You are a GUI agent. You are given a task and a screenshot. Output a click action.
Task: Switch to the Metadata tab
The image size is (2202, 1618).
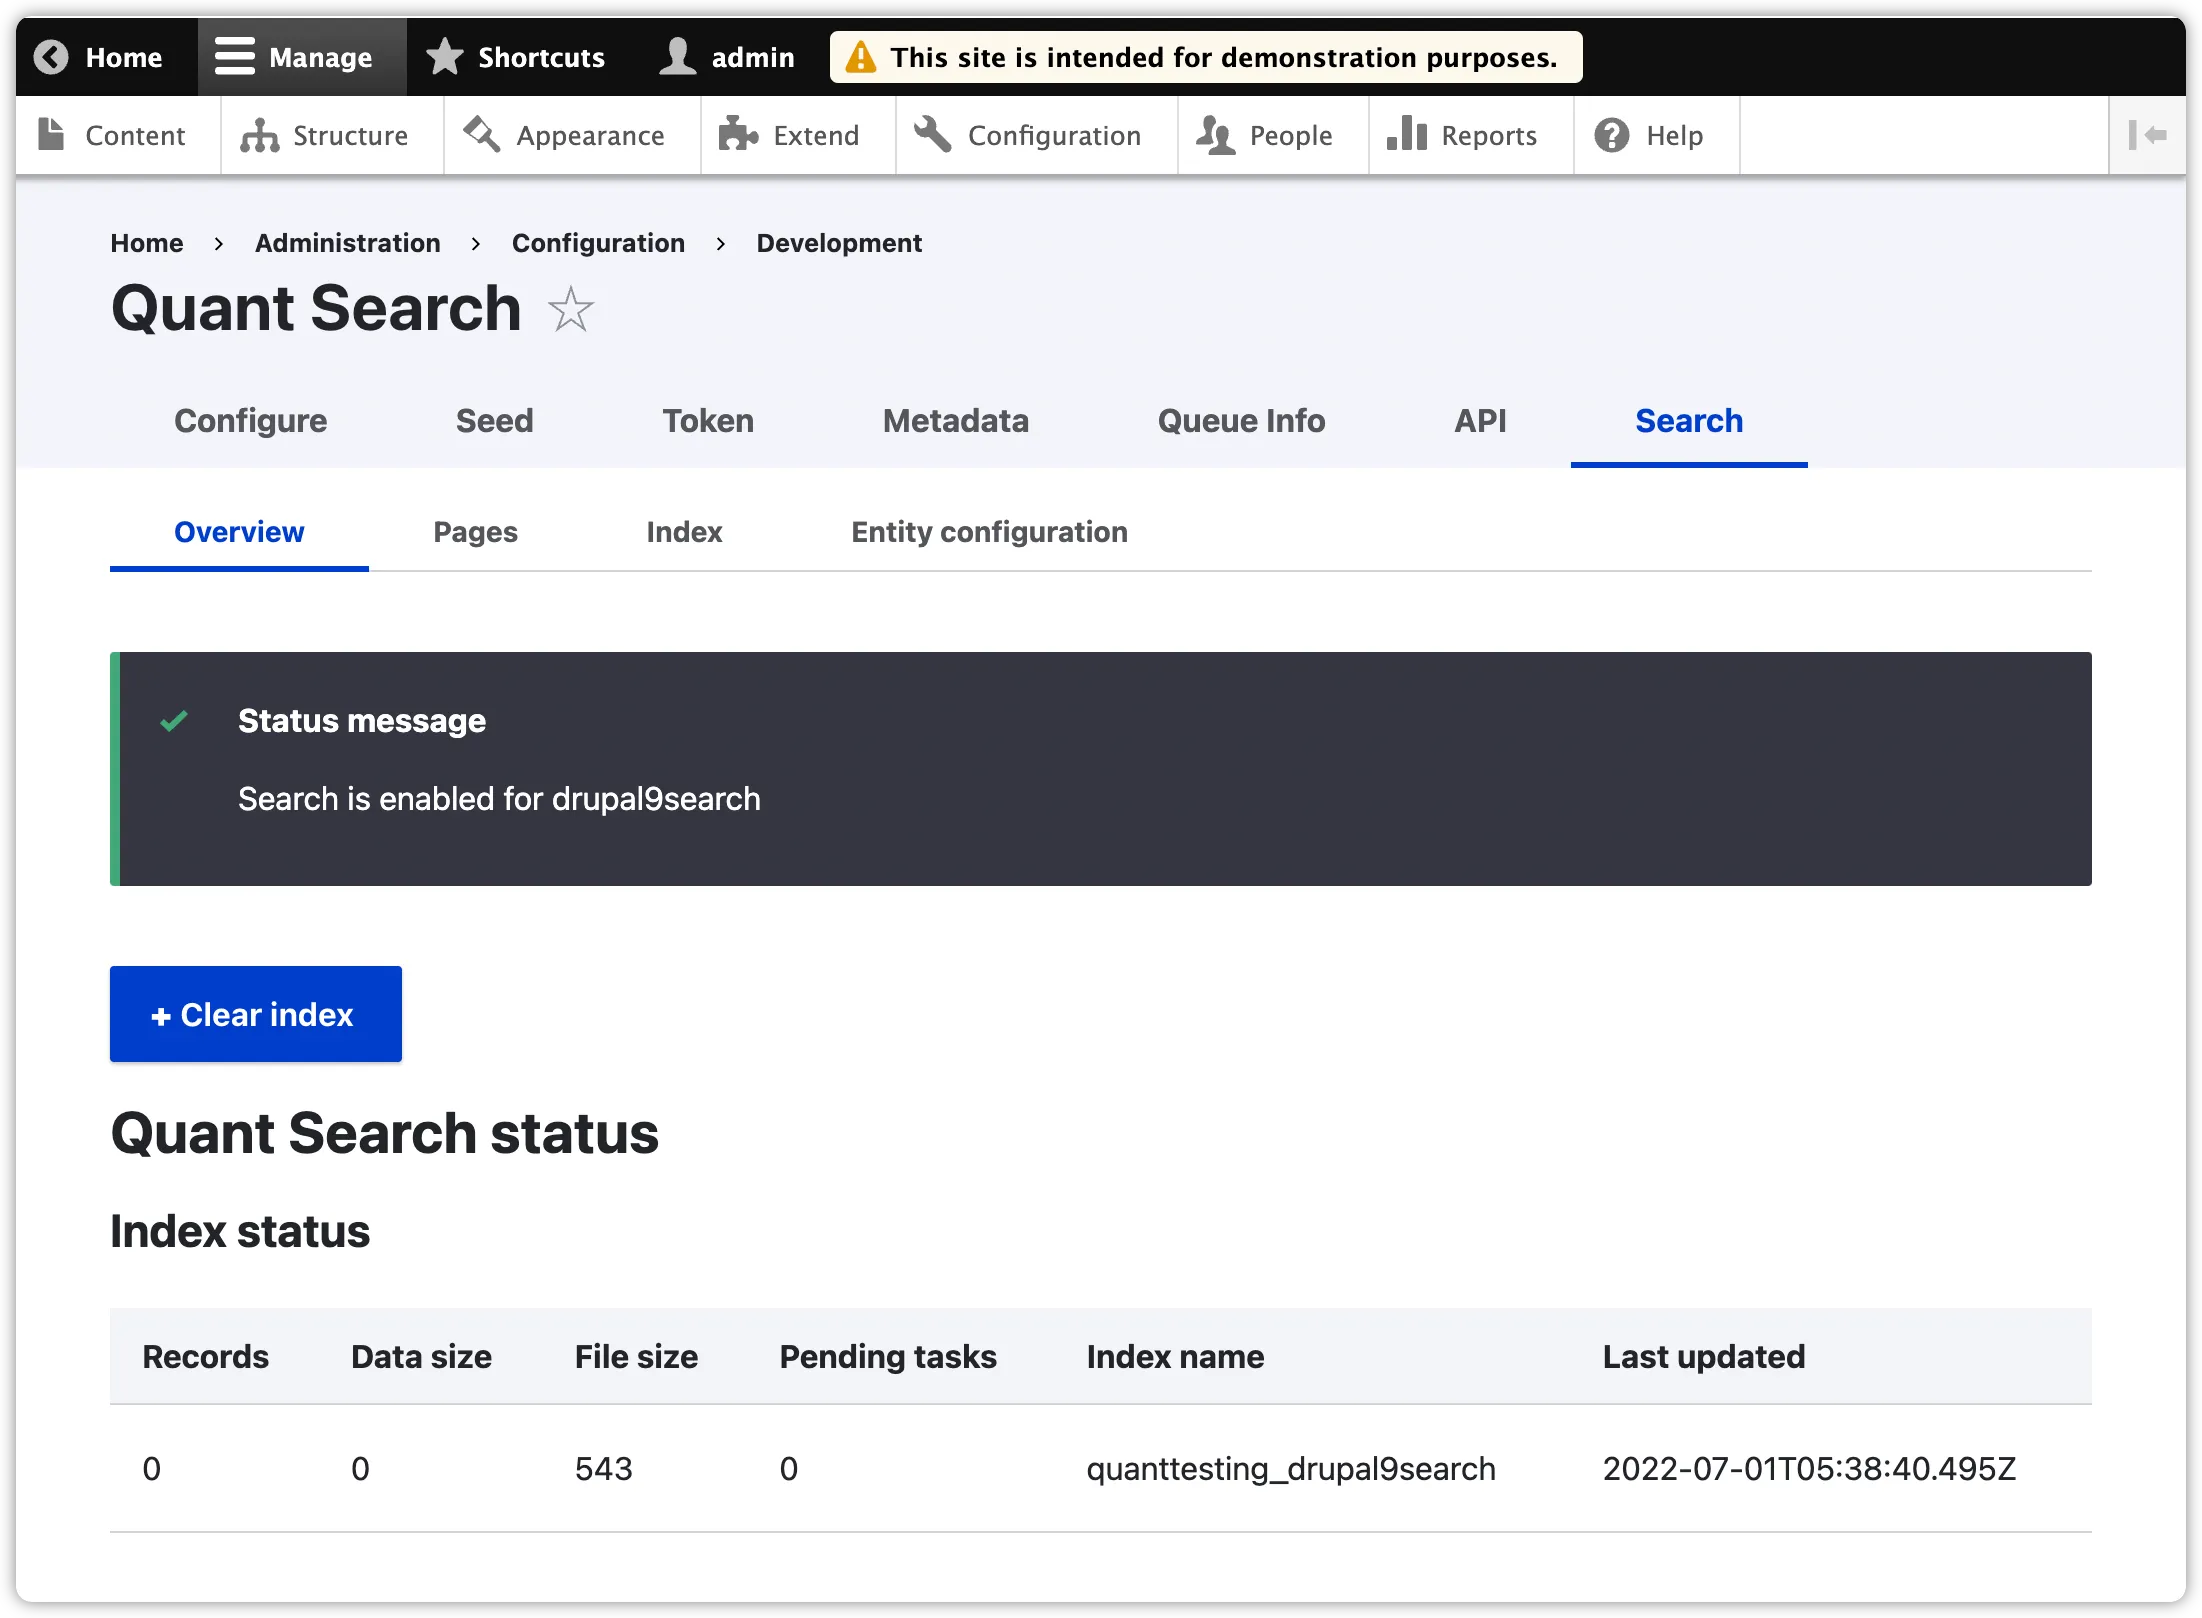[955, 421]
